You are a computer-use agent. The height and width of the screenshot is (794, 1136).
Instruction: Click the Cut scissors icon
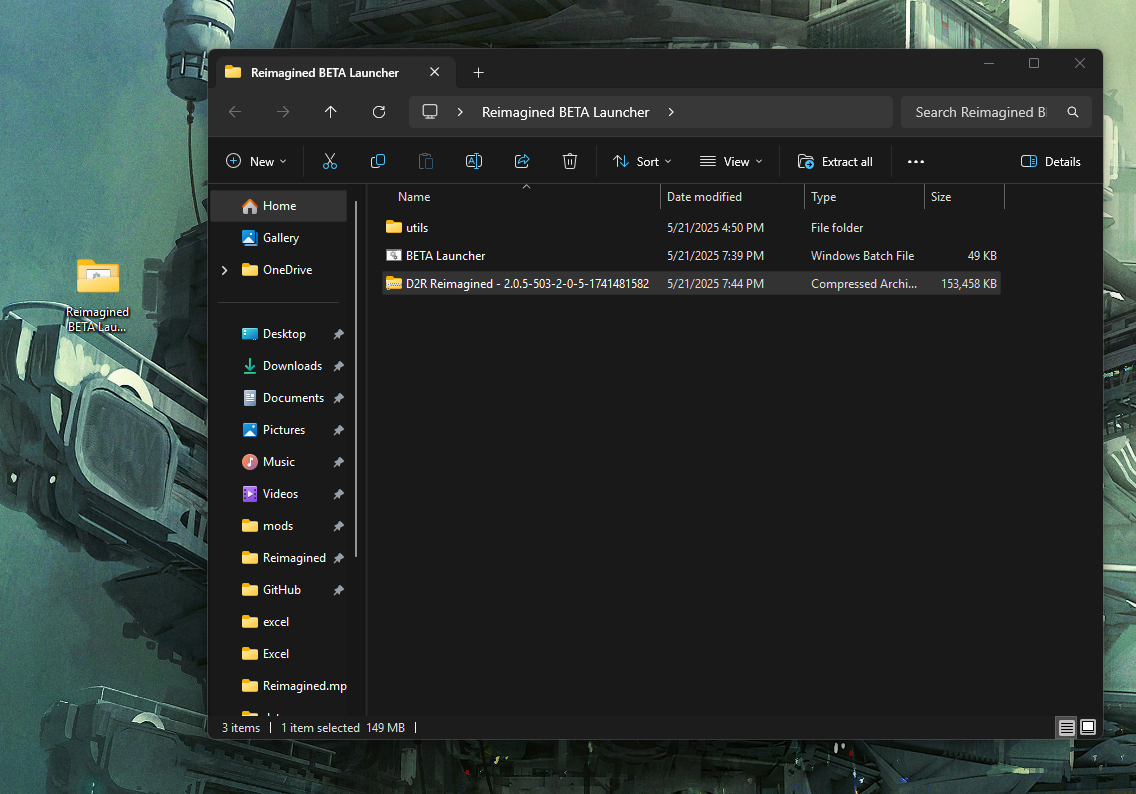pos(330,162)
